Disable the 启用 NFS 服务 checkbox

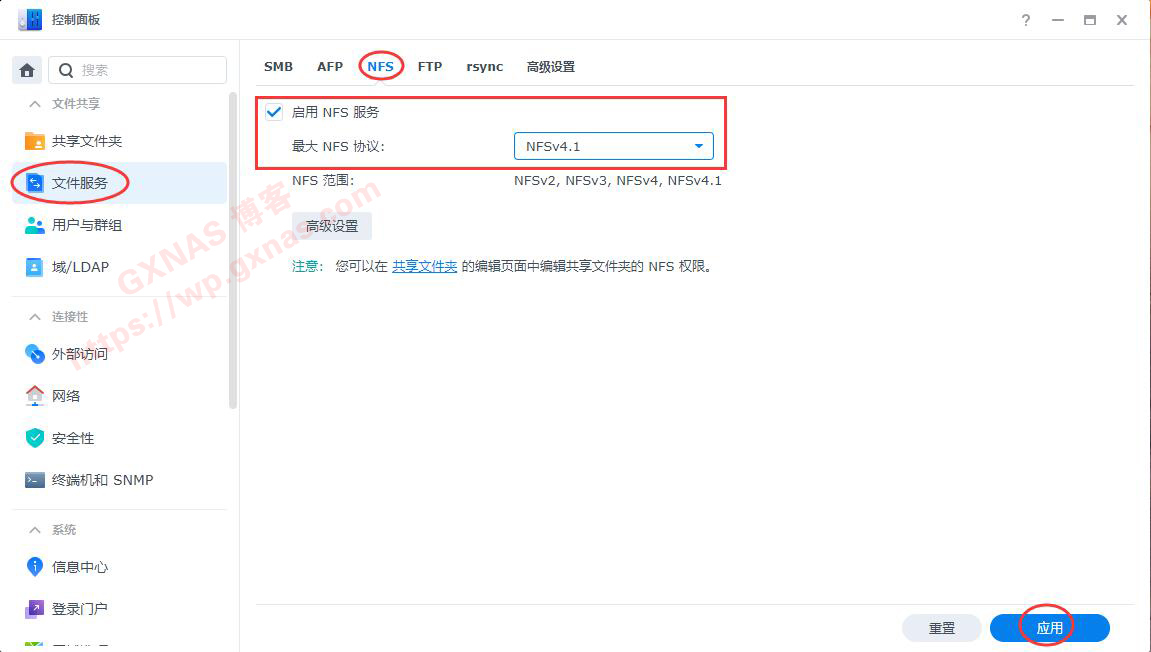(274, 113)
